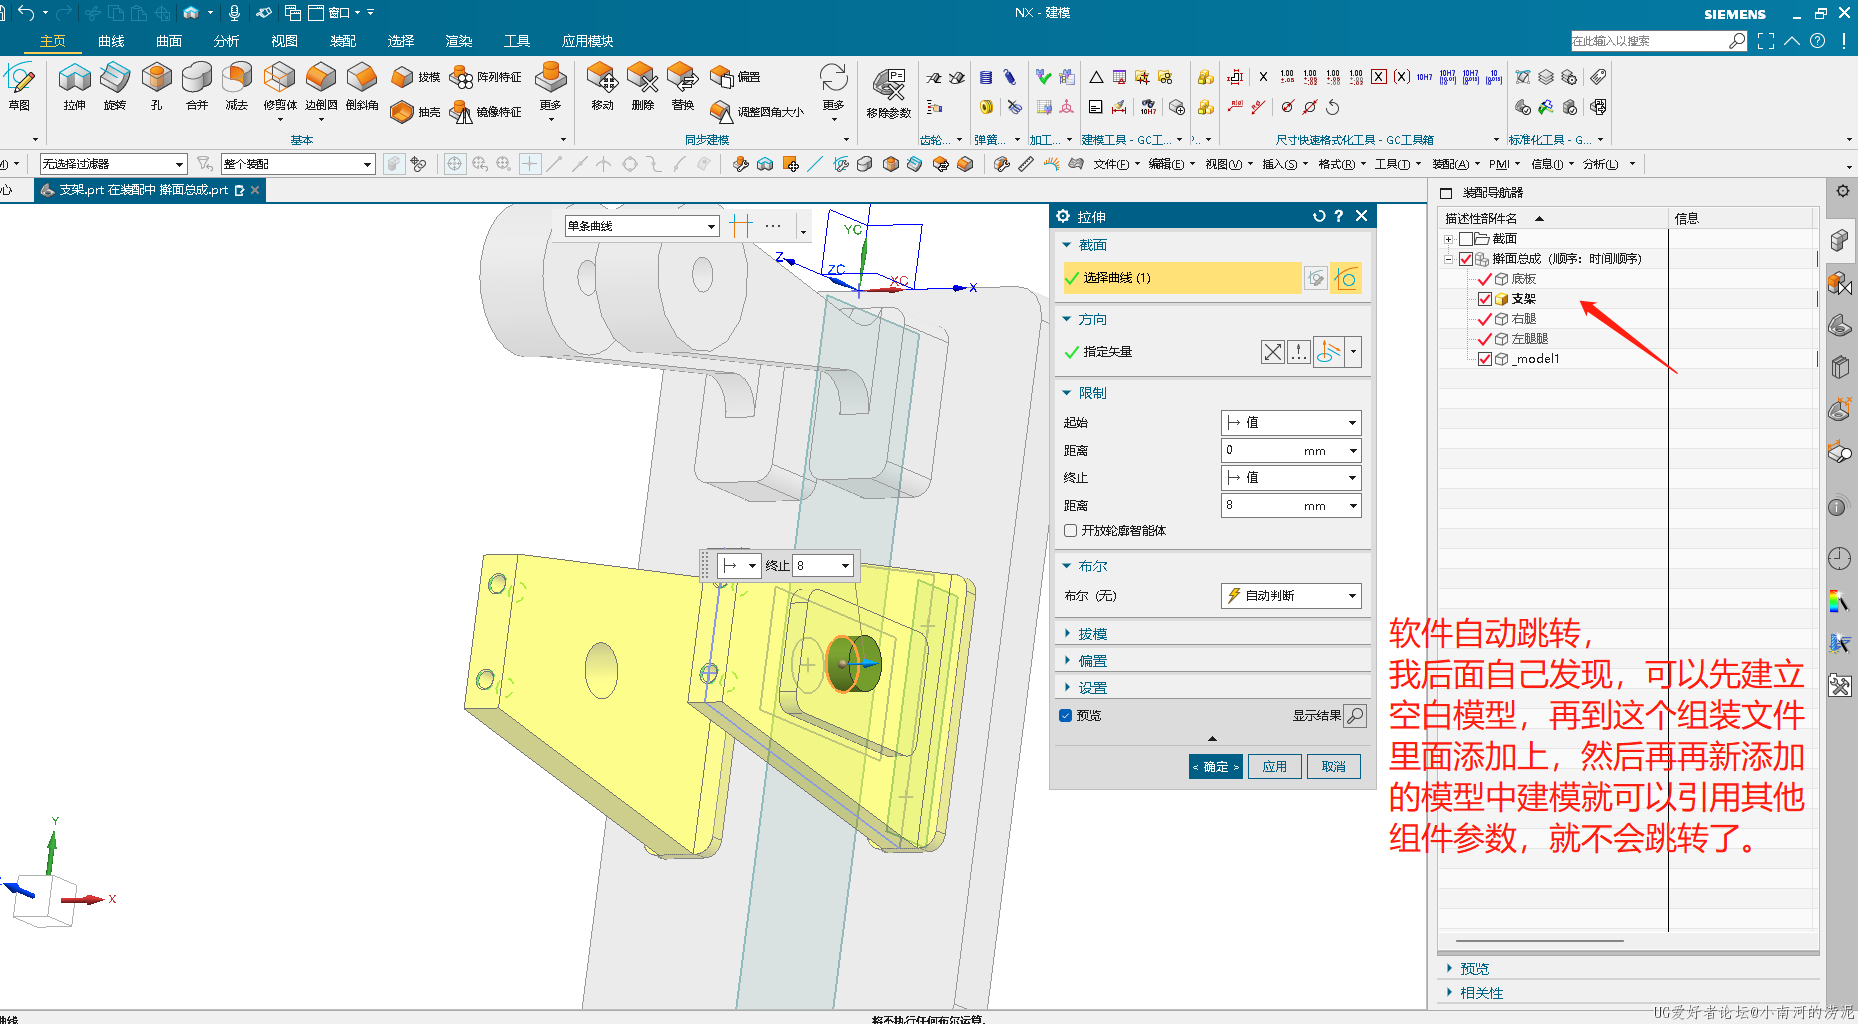The image size is (1858, 1024).
Task: Select the 拔模 draft tool in ribbon
Action: (416, 77)
